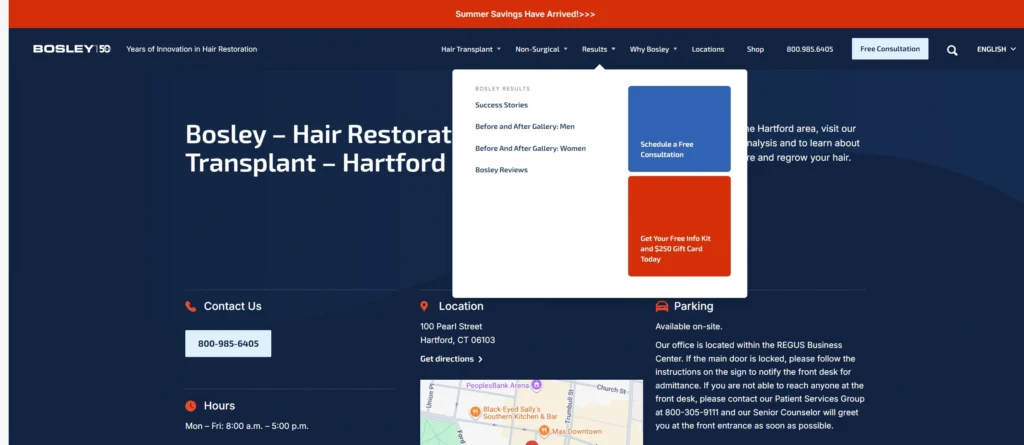This screenshot has width=1024, height=445.
Task: Follow the Get directions link
Action: point(451,359)
